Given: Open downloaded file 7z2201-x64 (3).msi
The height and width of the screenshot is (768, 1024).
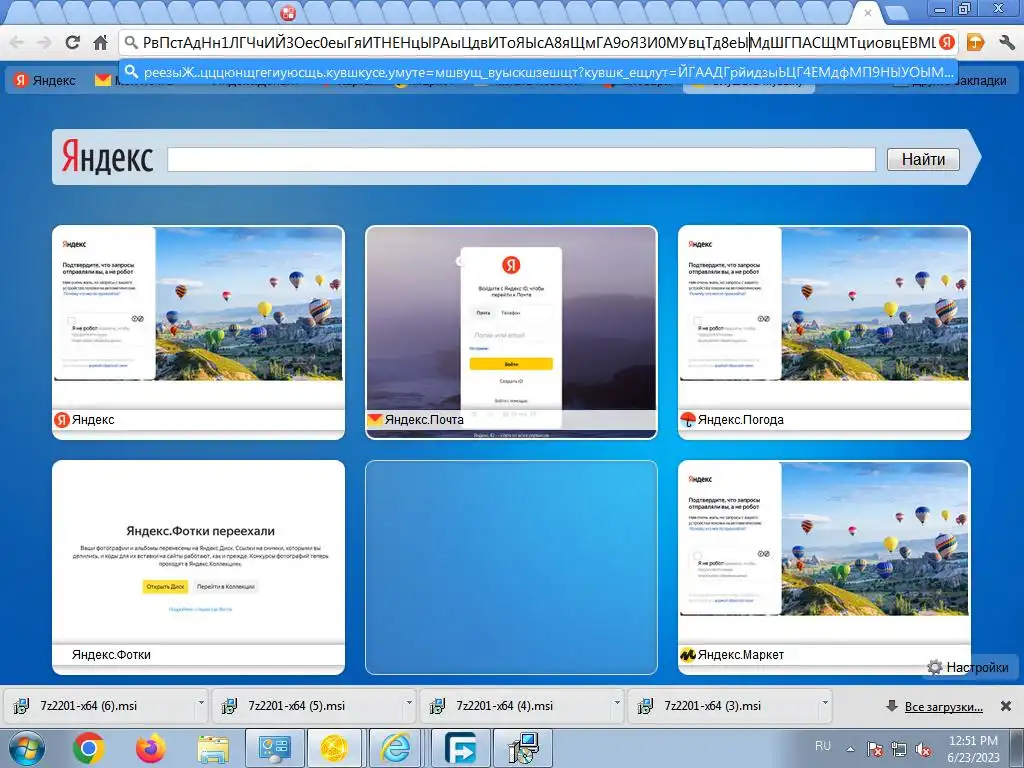Looking at the screenshot, I should (x=722, y=706).
